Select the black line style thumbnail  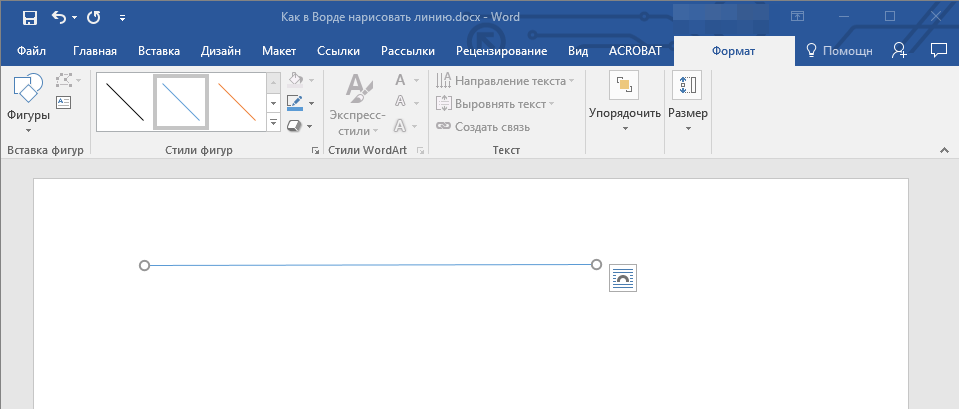[x=125, y=102]
